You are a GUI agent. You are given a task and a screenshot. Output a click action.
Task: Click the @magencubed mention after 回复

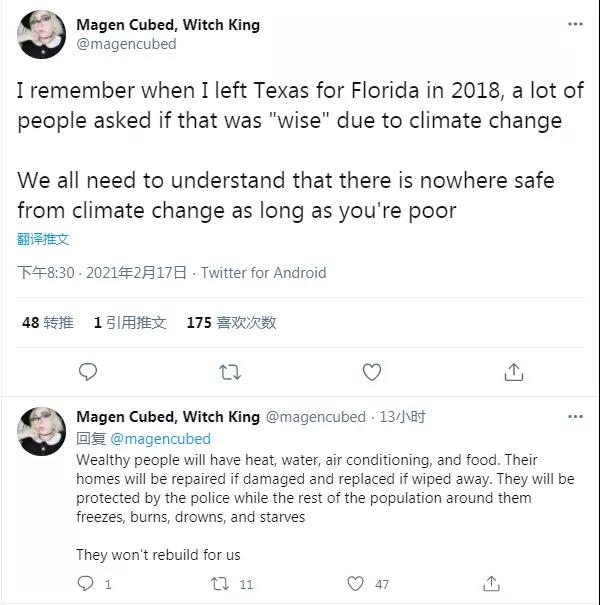point(160,438)
